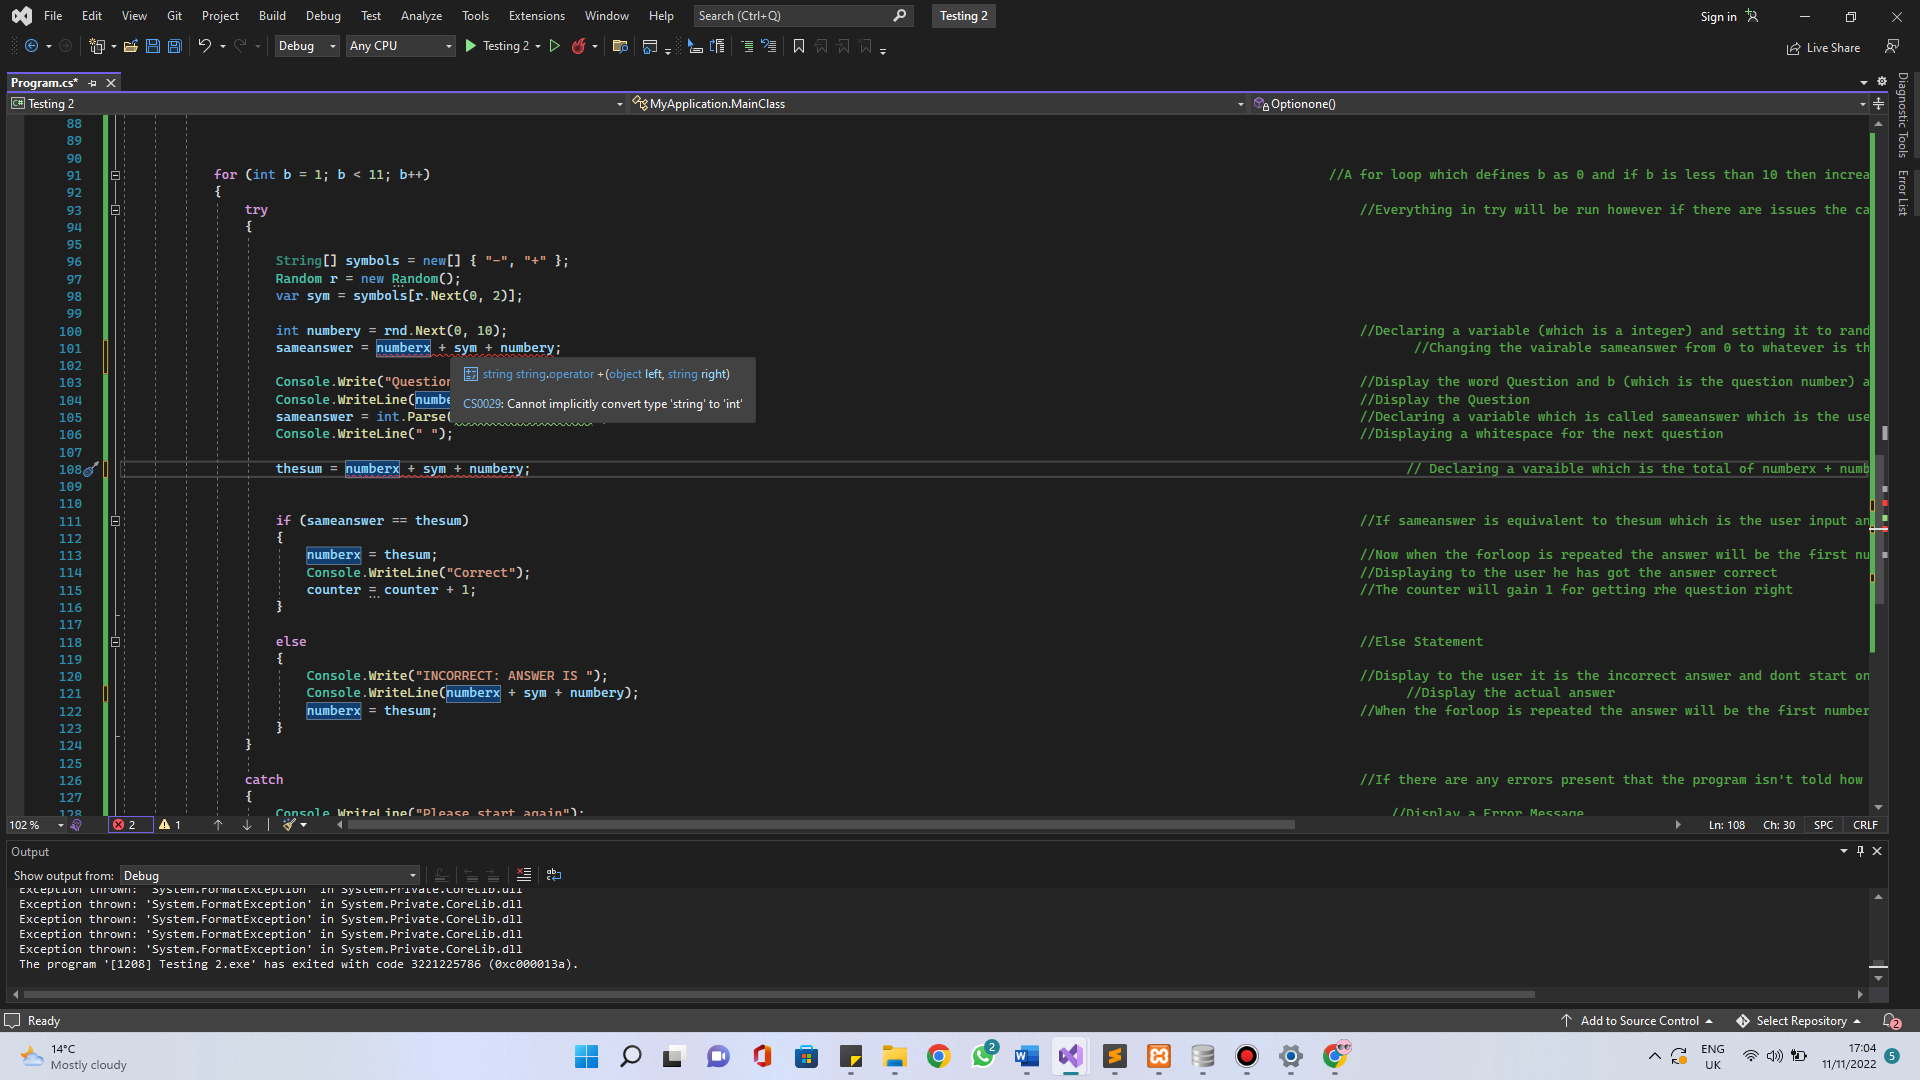Screen dimensions: 1920x1080
Task: Open the Extensions menu
Action: click(536, 16)
